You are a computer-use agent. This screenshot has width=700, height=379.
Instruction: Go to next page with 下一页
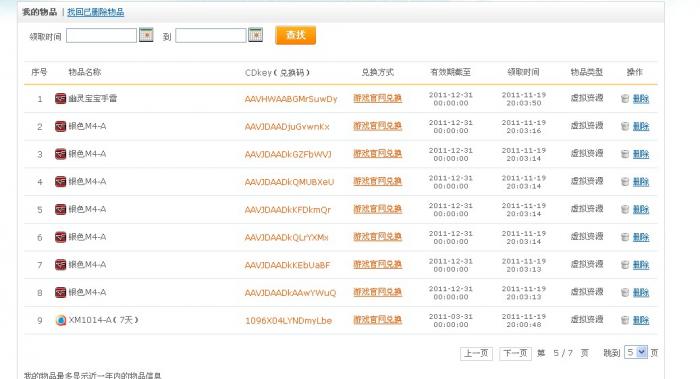pyautogui.click(x=515, y=354)
